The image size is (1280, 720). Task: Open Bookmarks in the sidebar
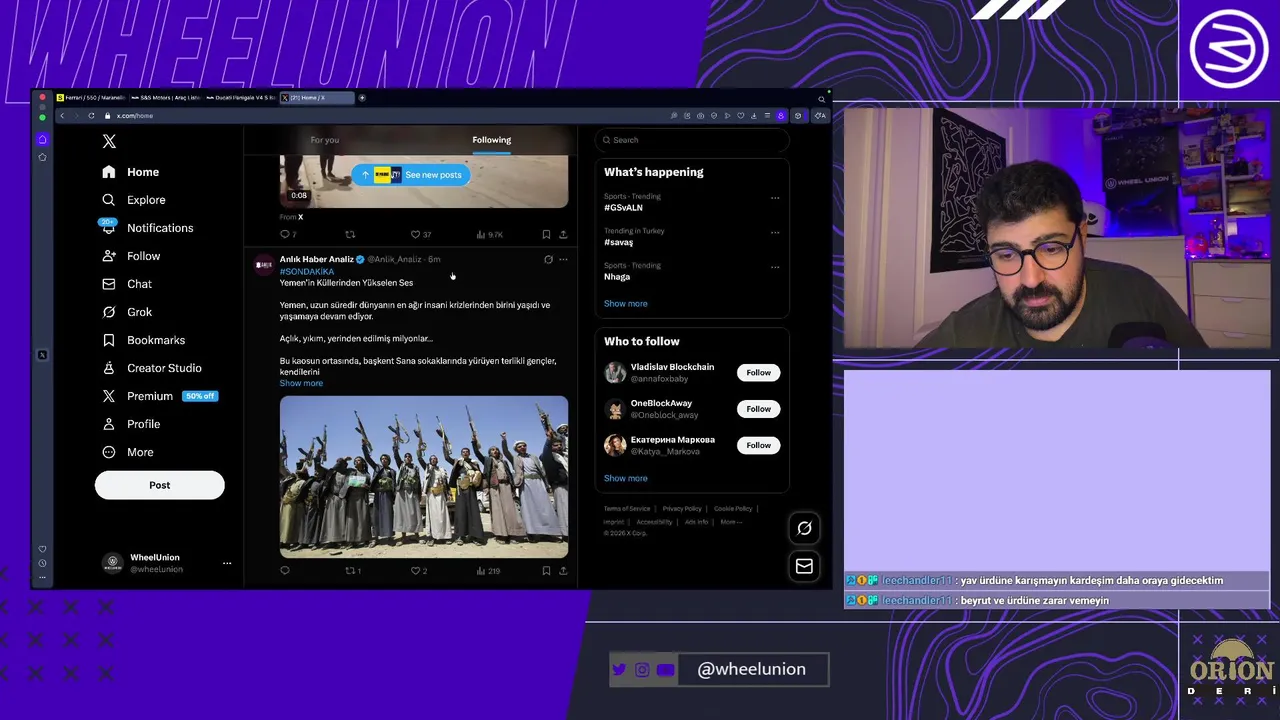(x=143, y=340)
